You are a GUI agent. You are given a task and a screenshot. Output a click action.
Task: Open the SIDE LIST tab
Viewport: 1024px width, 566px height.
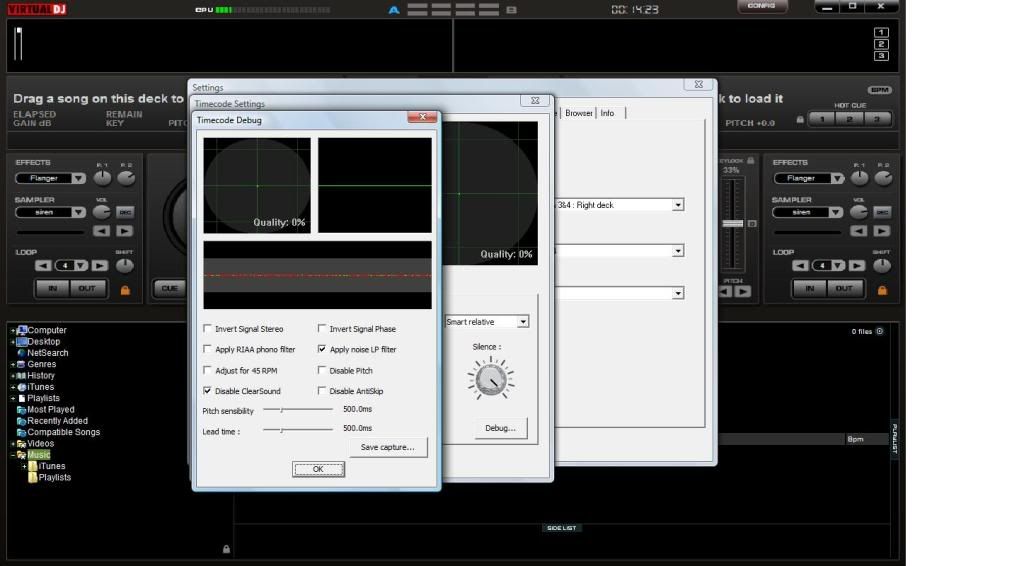[562, 527]
